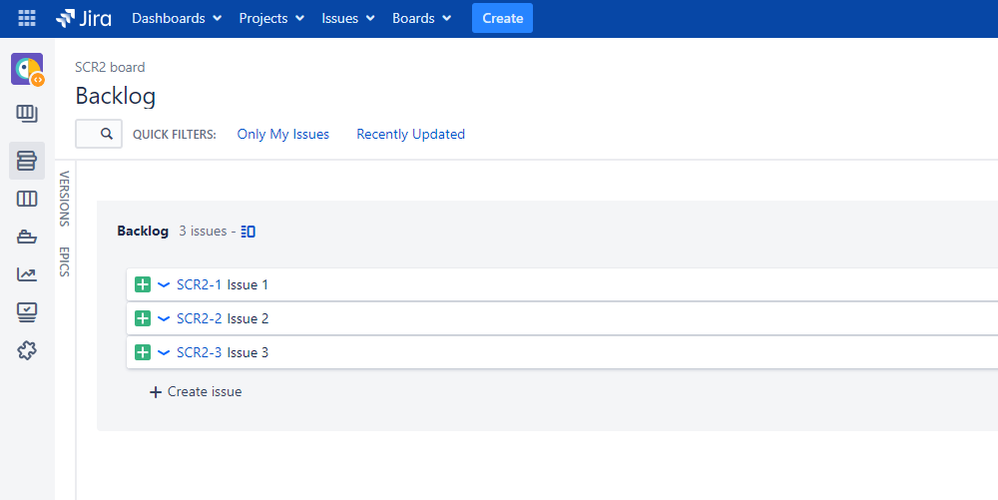Click the priority chevron for SCR2-3

click(x=164, y=352)
